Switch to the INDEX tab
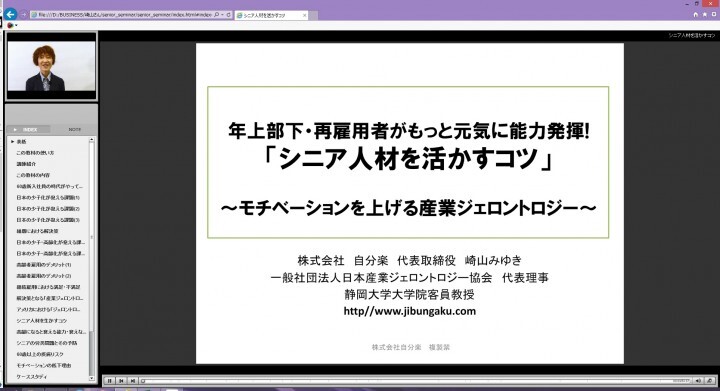 coord(28,129)
